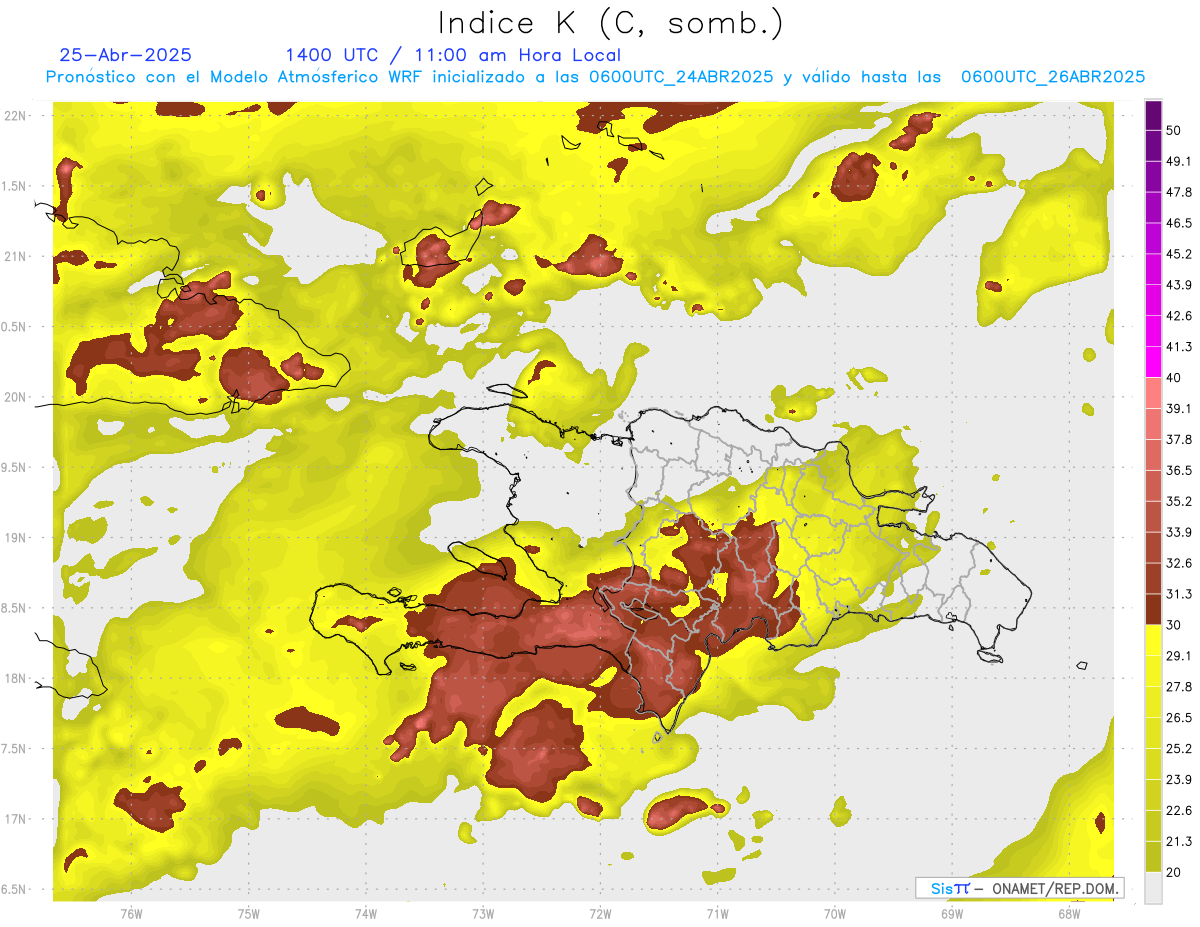This screenshot has width=1200, height=927.
Task: Click the '26.5' colorbar label
Action: [x=1178, y=718]
